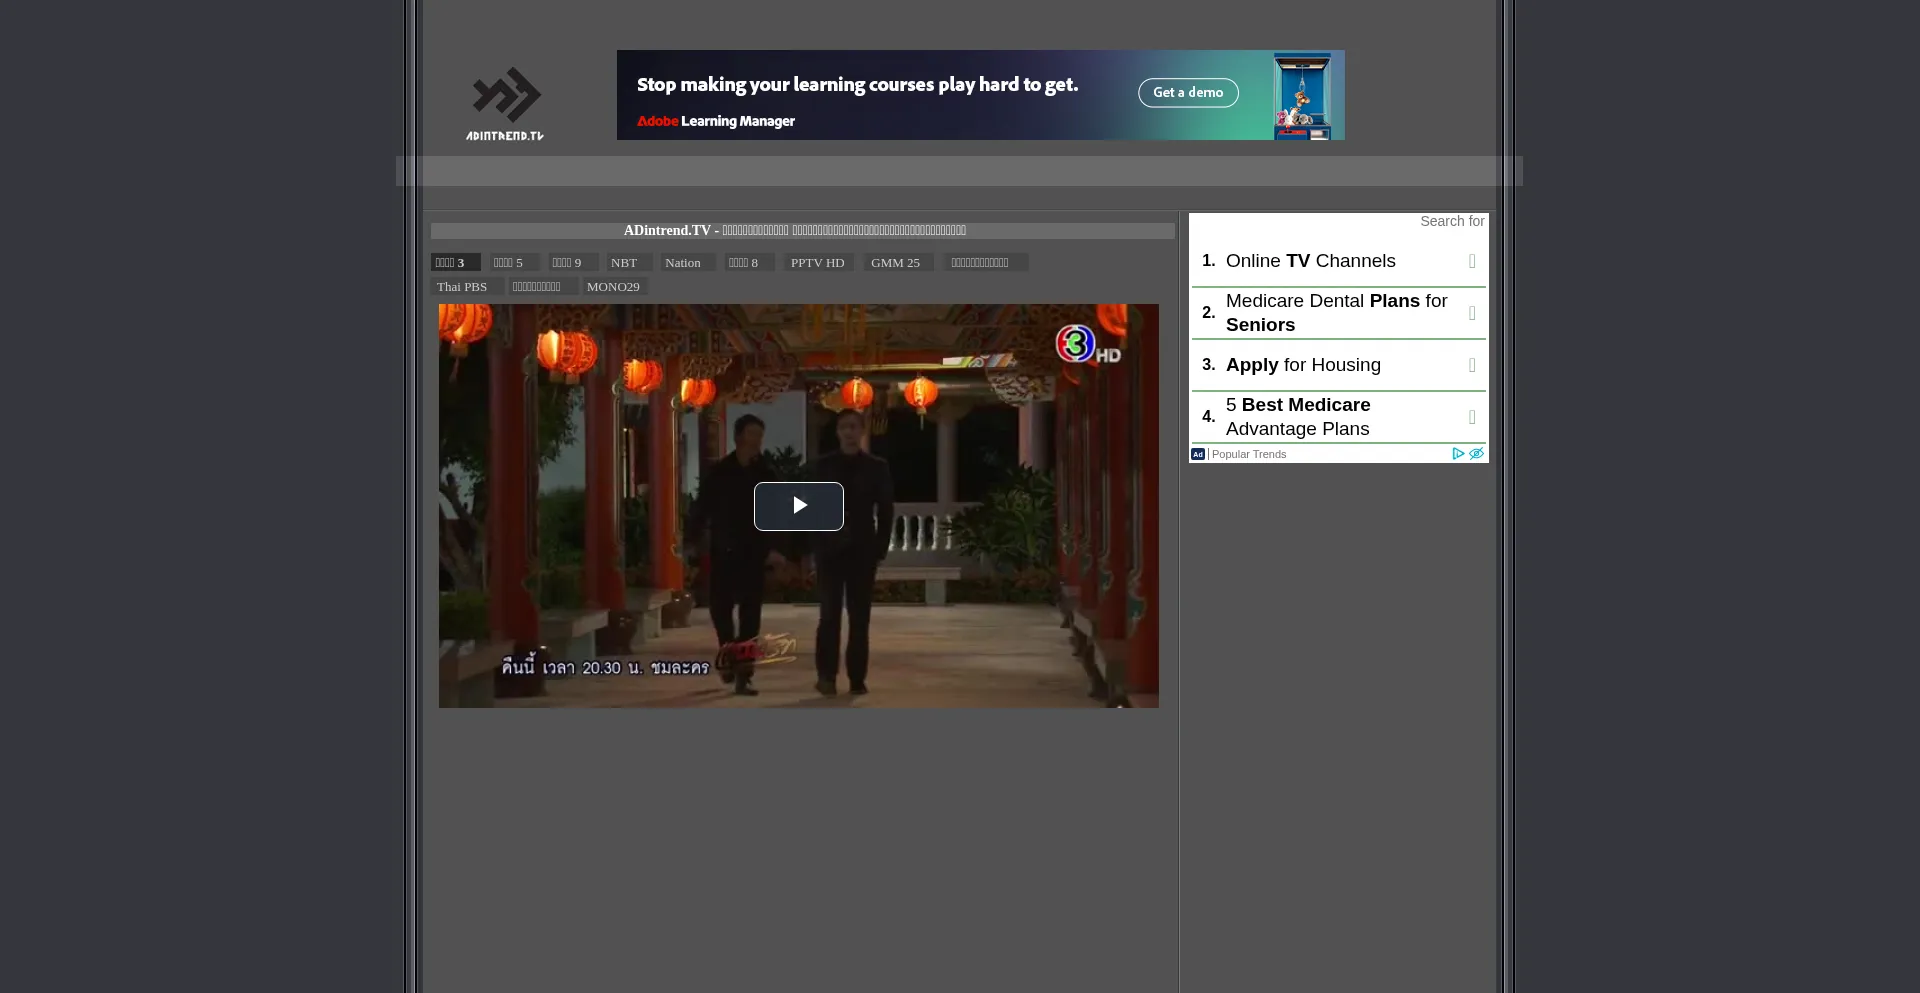Click the AdChoices triangle icon
Screen dimensions: 1920x993
pos(1458,454)
